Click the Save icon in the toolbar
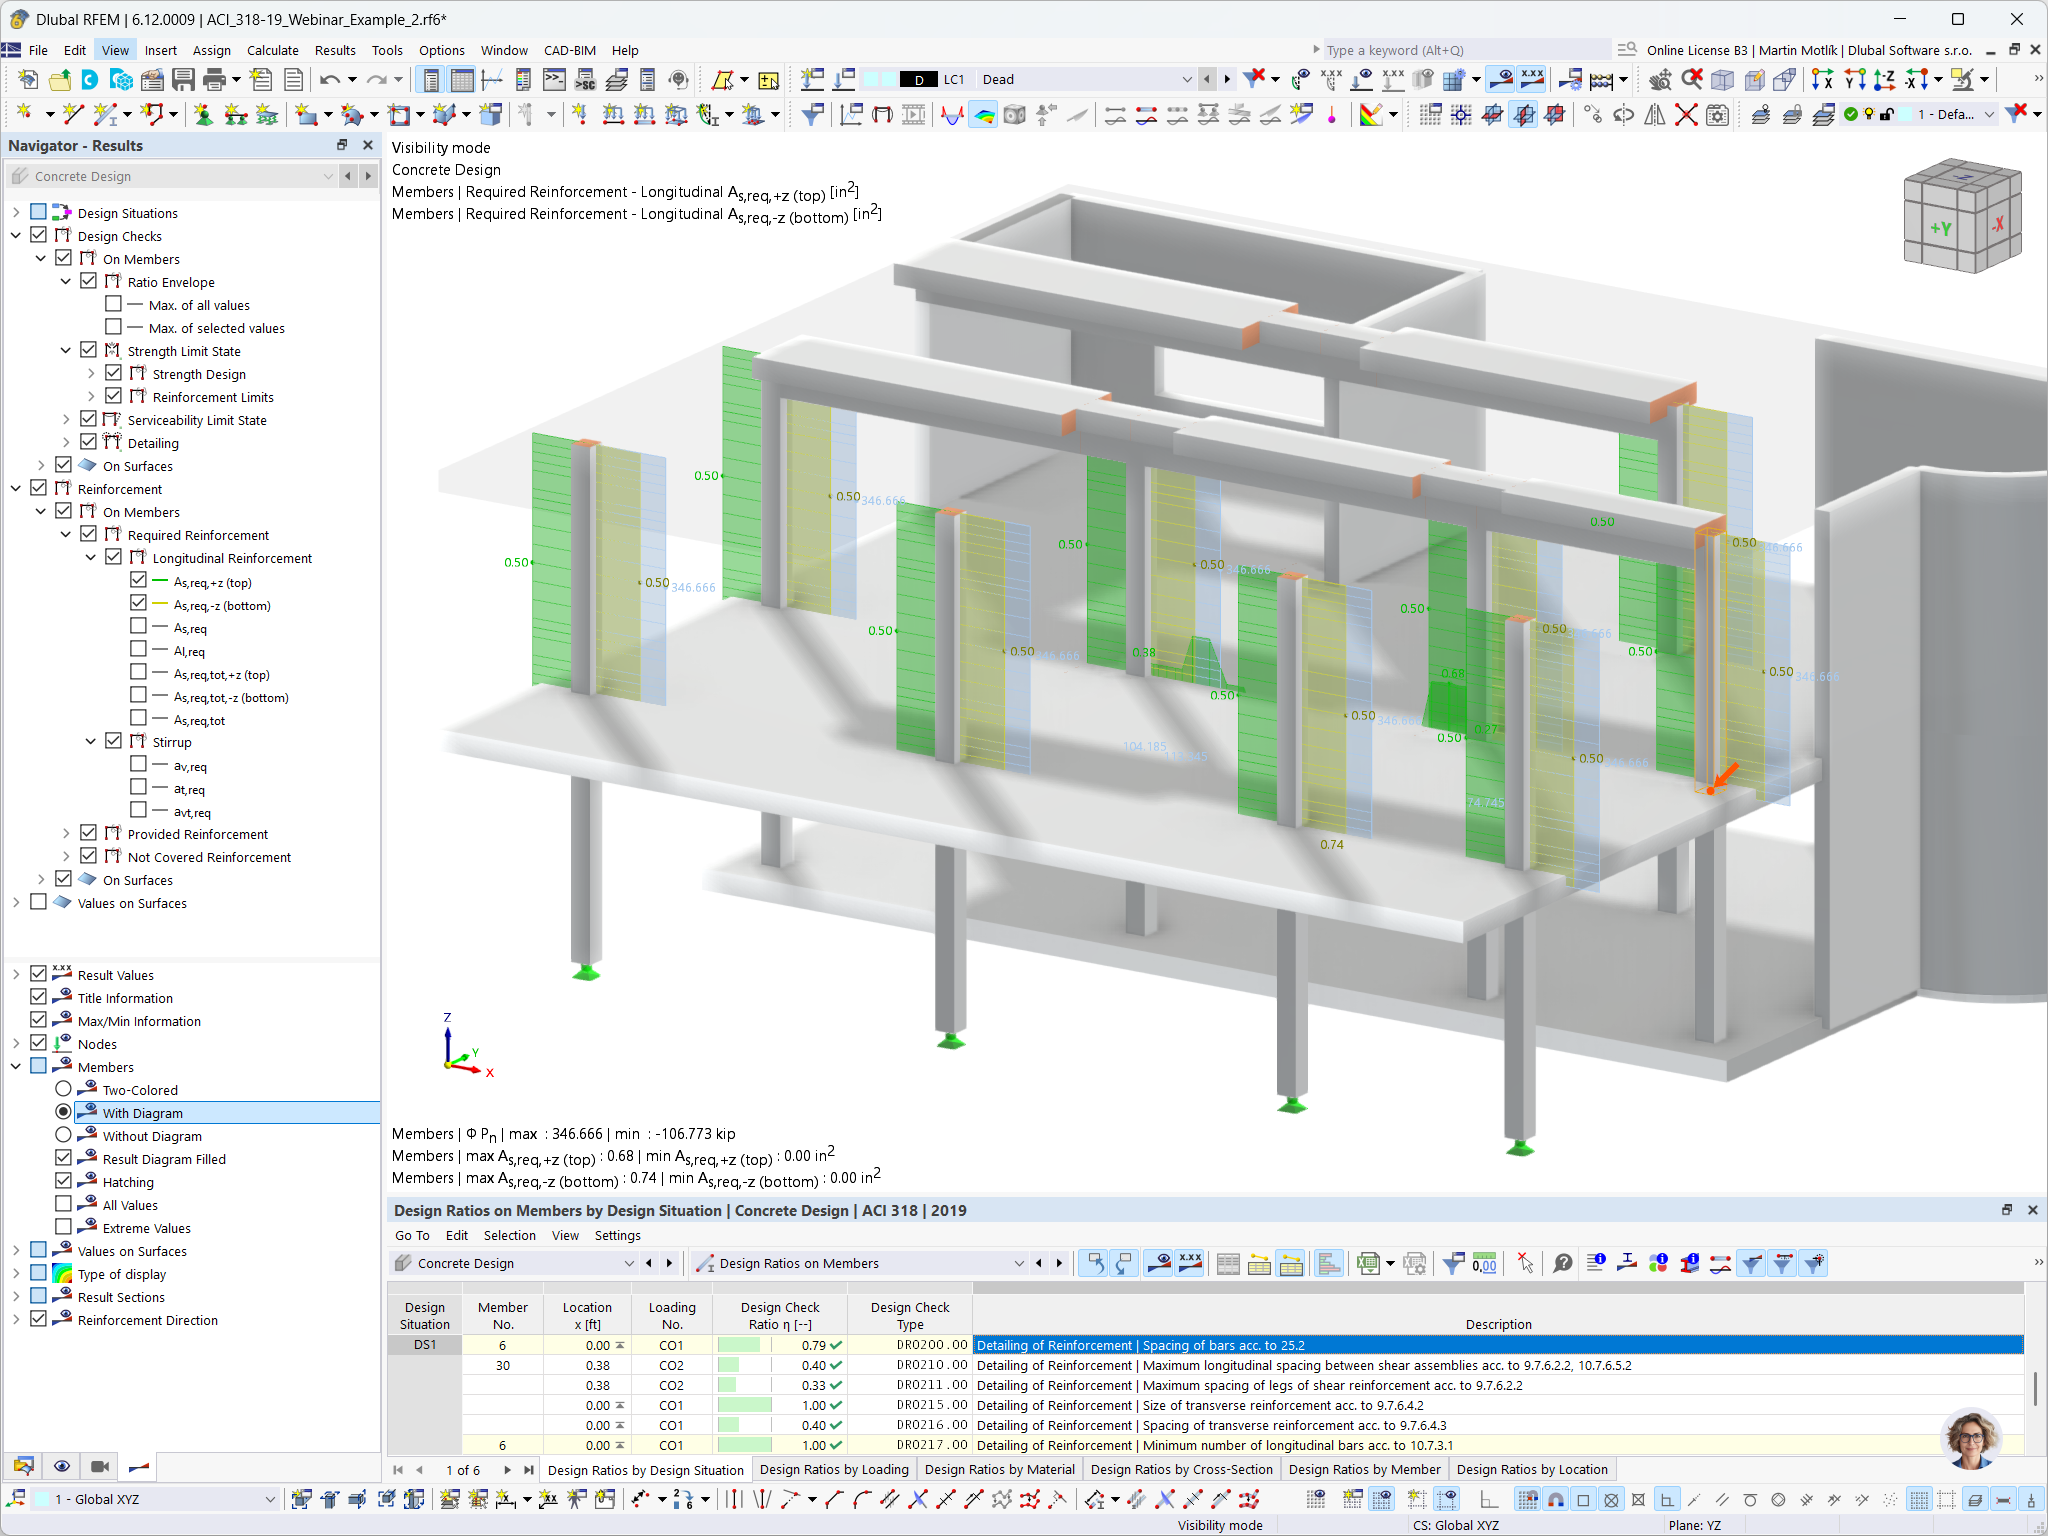2048x1536 pixels. coord(185,80)
